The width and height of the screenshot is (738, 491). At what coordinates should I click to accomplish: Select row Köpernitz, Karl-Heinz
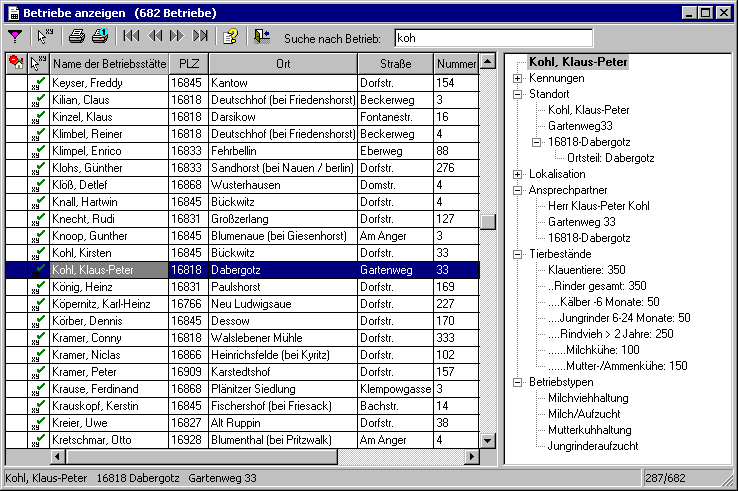(242, 304)
